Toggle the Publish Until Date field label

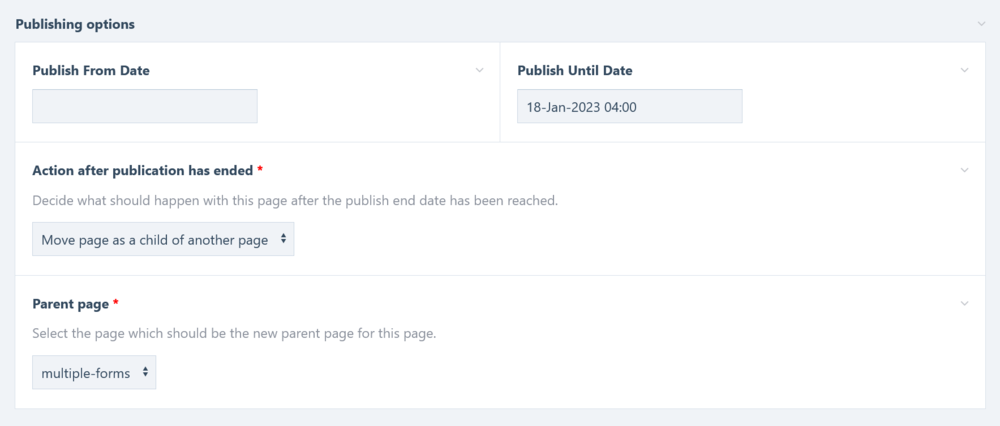574,71
